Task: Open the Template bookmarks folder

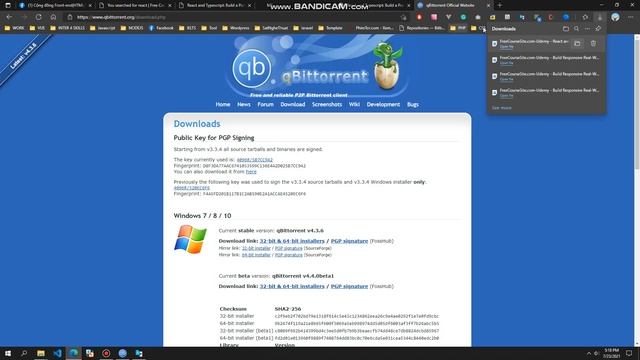Action: tap(330, 28)
